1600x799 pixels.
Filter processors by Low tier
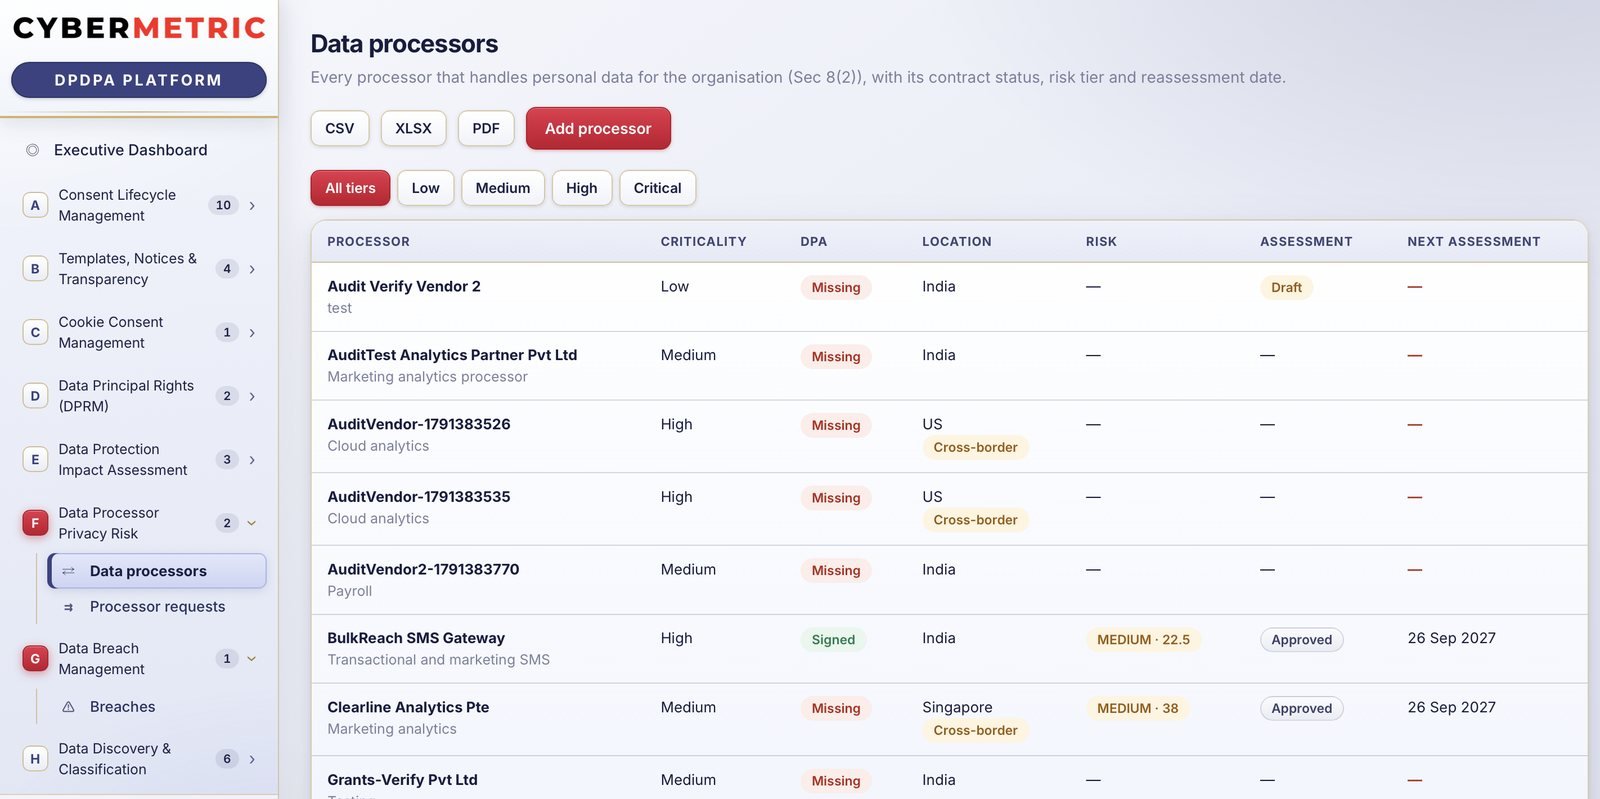click(426, 188)
